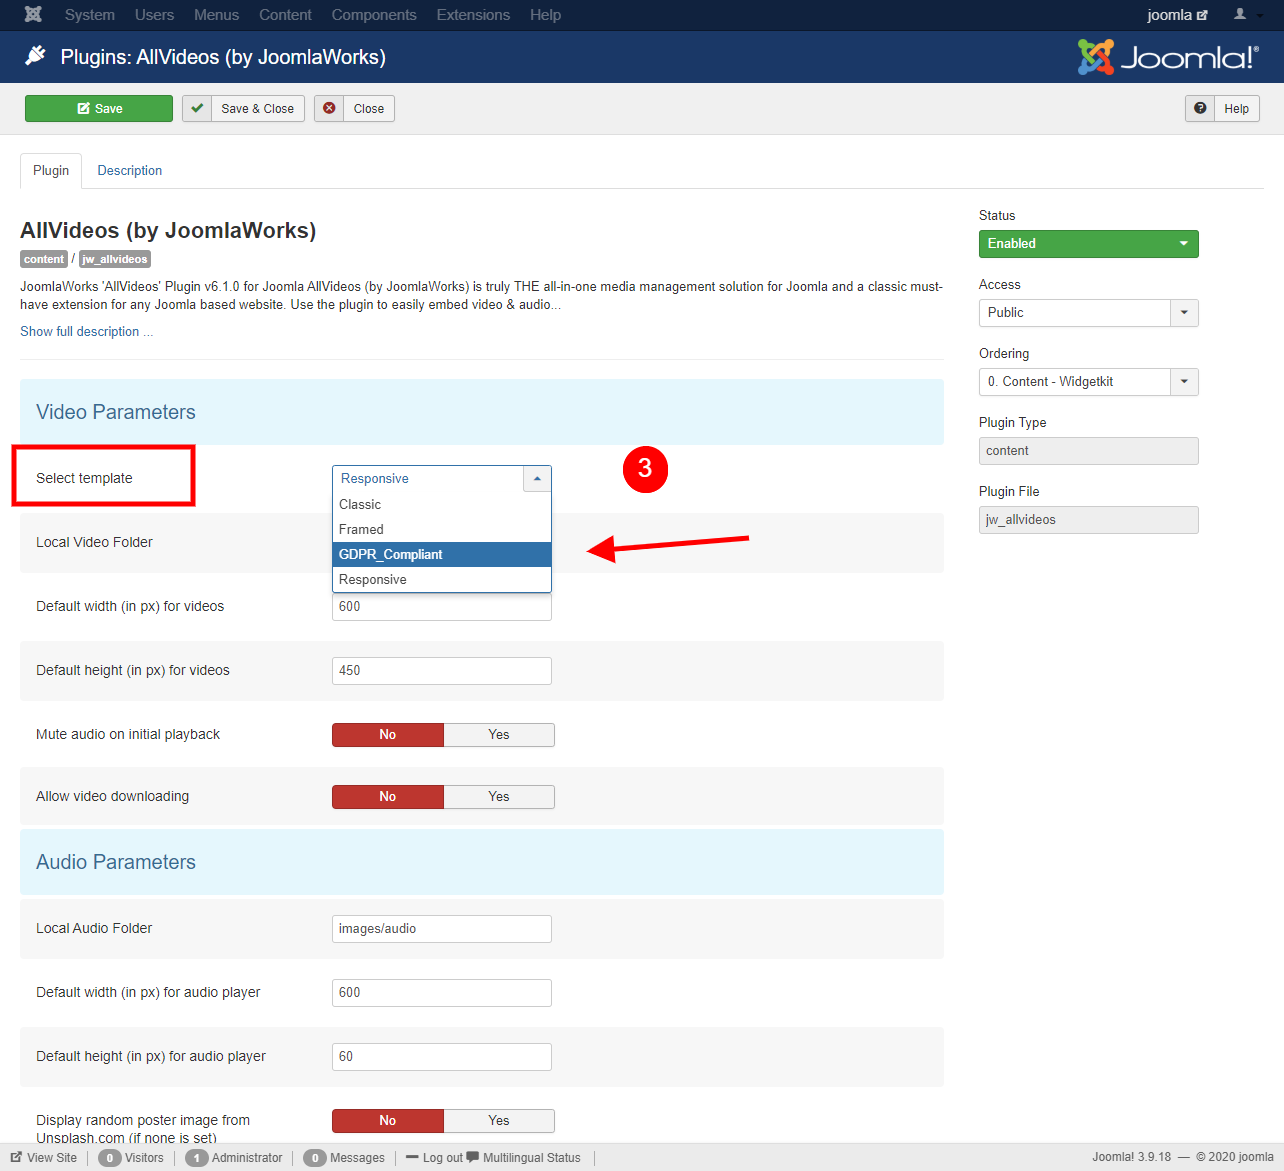Click the Audio Parameters heading
Image resolution: width=1284 pixels, height=1171 pixels.
point(116,862)
